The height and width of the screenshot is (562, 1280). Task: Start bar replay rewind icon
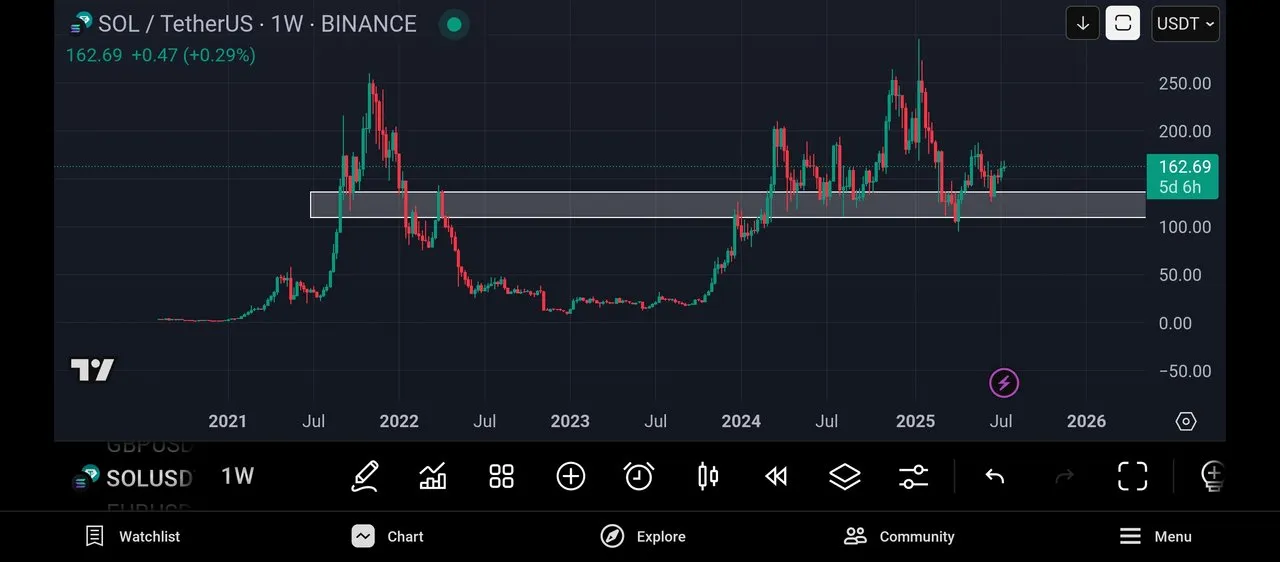(776, 476)
